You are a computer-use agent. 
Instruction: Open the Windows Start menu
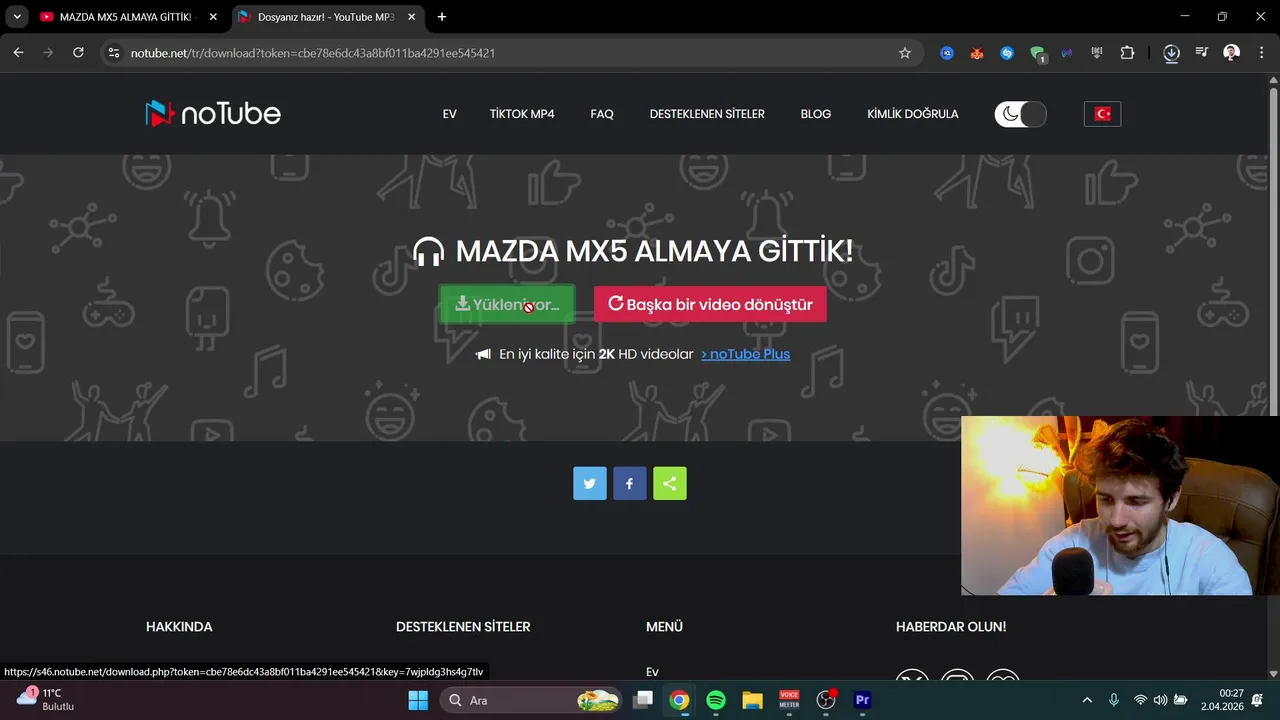pyautogui.click(x=418, y=700)
